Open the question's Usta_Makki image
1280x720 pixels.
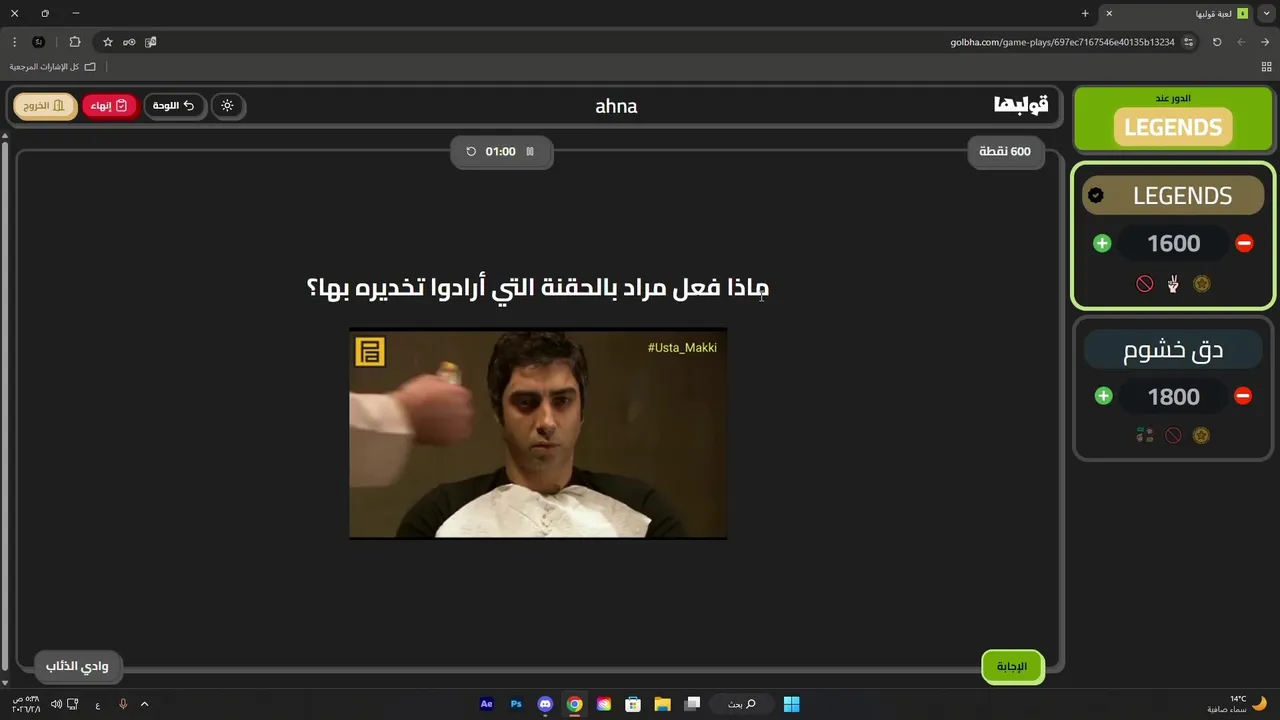(x=538, y=433)
